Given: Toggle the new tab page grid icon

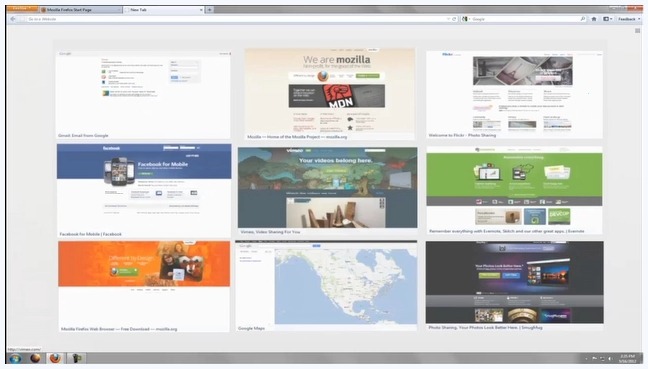Looking at the screenshot, I should pos(637,31).
